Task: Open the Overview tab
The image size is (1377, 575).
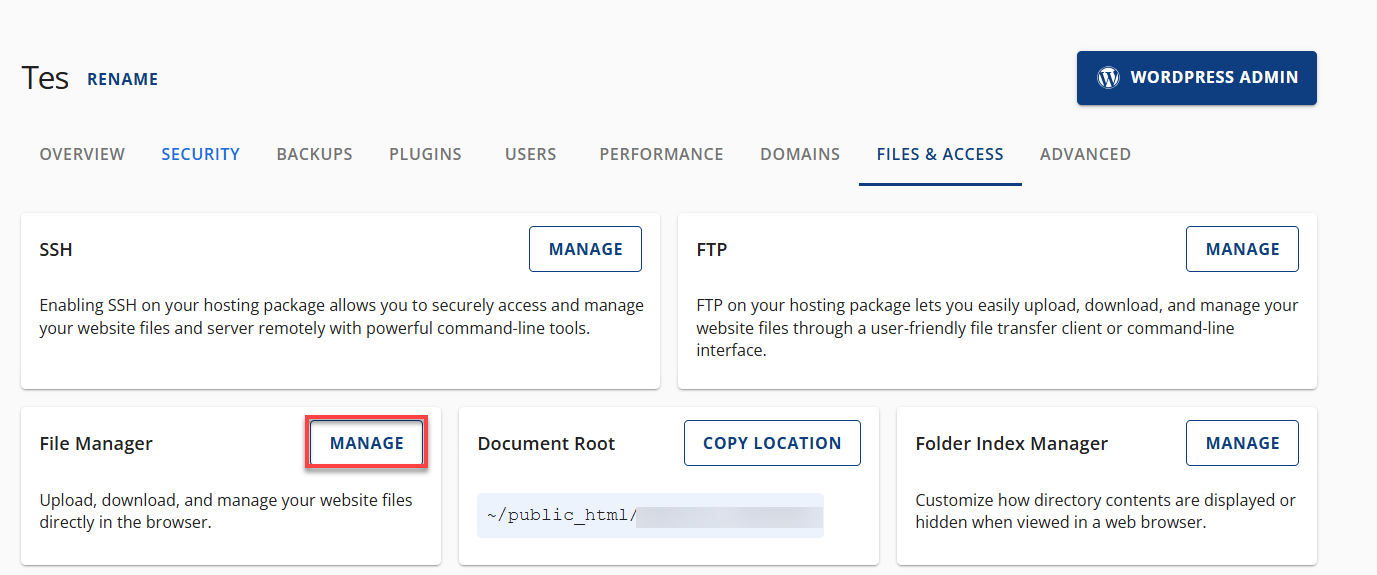Action: coord(82,154)
